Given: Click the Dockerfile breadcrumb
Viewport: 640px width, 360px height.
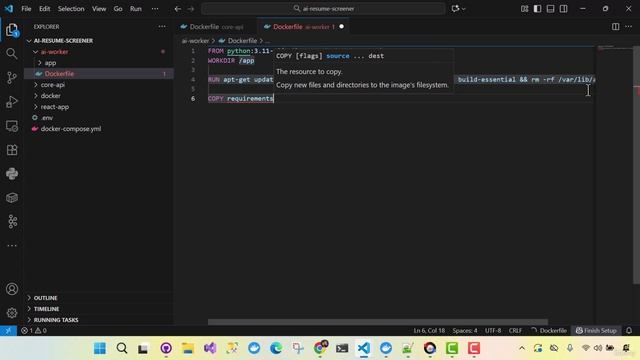Looking at the screenshot, I should coord(238,41).
